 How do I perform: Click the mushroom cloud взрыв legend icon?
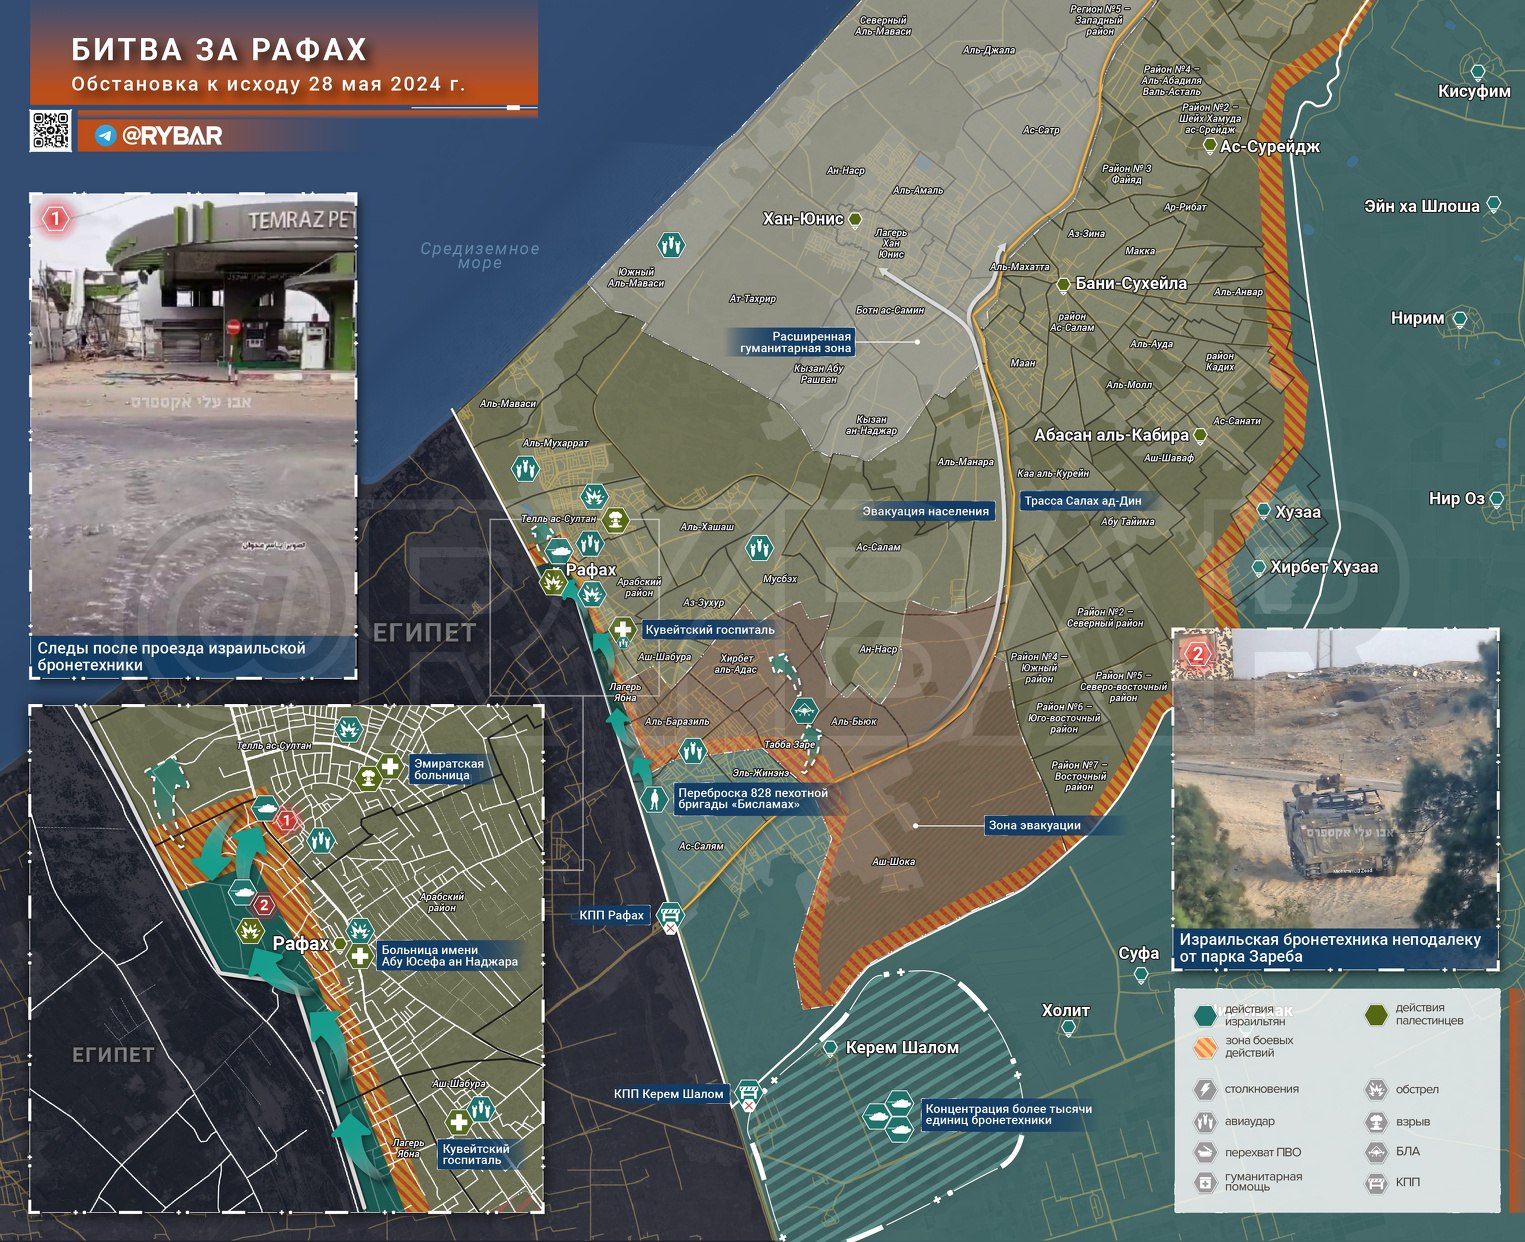[1376, 1122]
